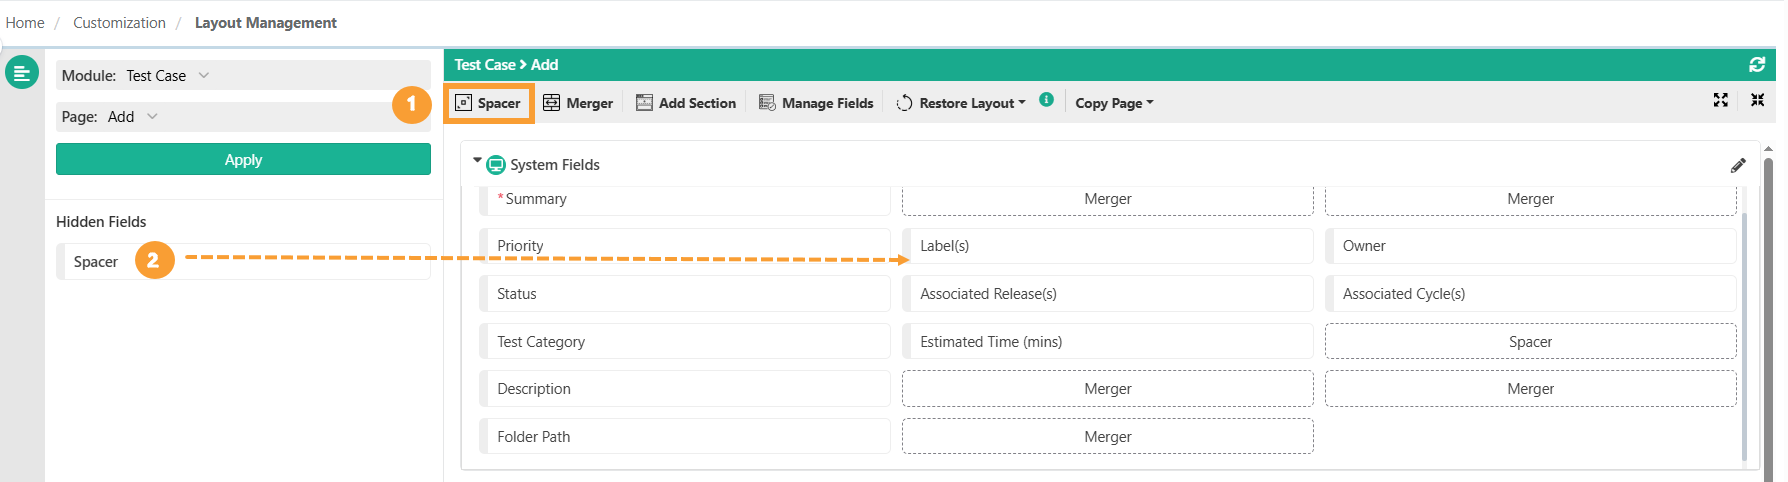
Task: Open the Customization breadcrumb link
Action: pyautogui.click(x=119, y=23)
